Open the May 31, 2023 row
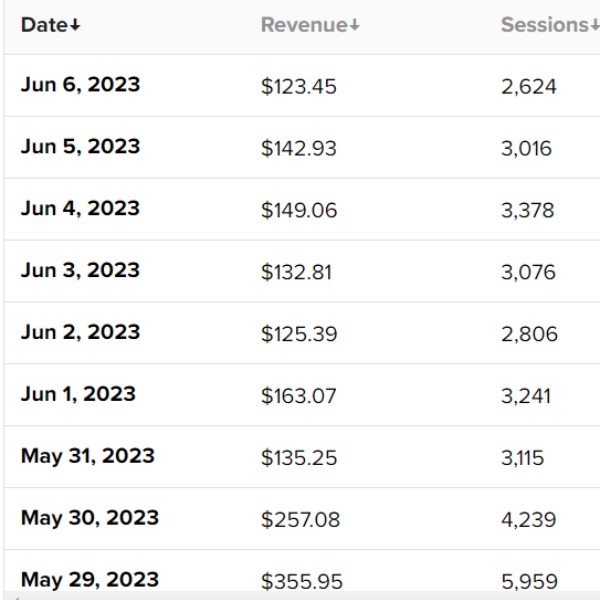This screenshot has width=600, height=600. coord(302,457)
